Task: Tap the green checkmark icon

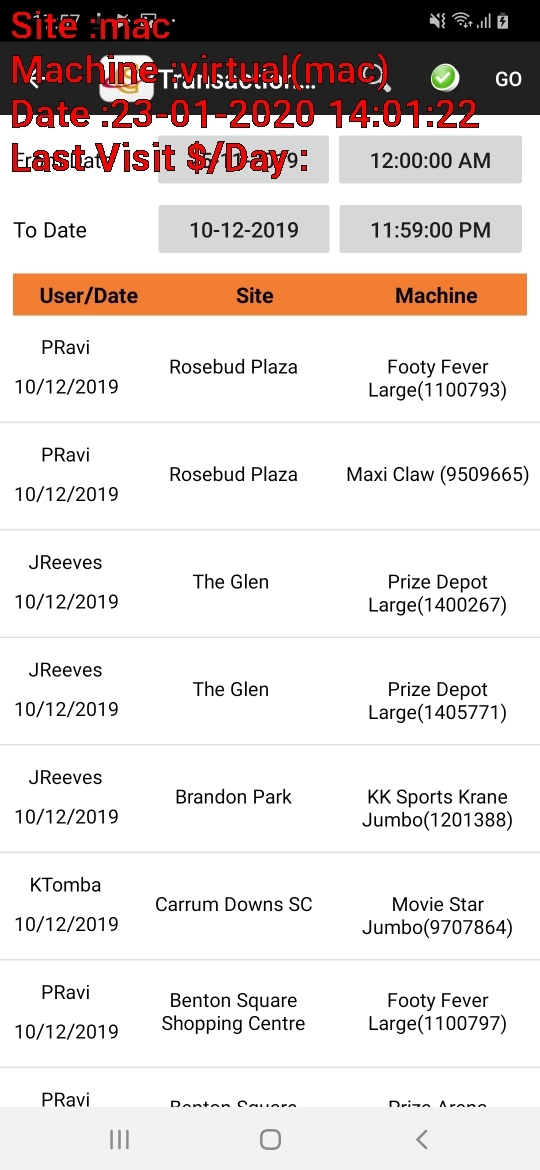Action: point(445,78)
